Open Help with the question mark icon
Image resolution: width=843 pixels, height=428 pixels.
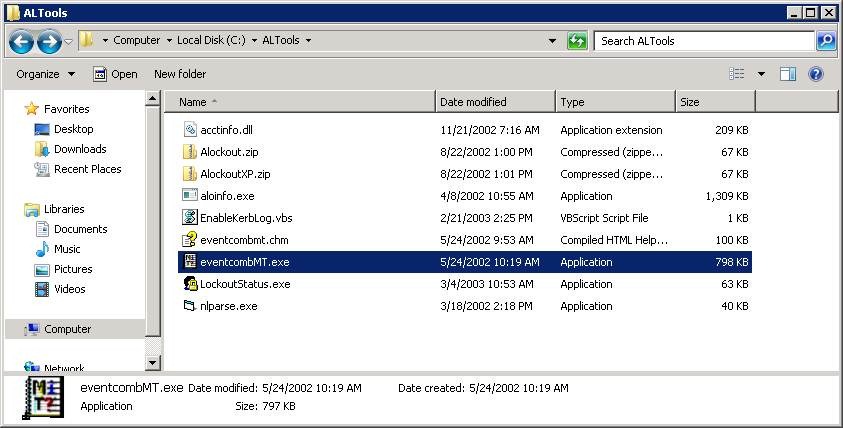(x=816, y=74)
